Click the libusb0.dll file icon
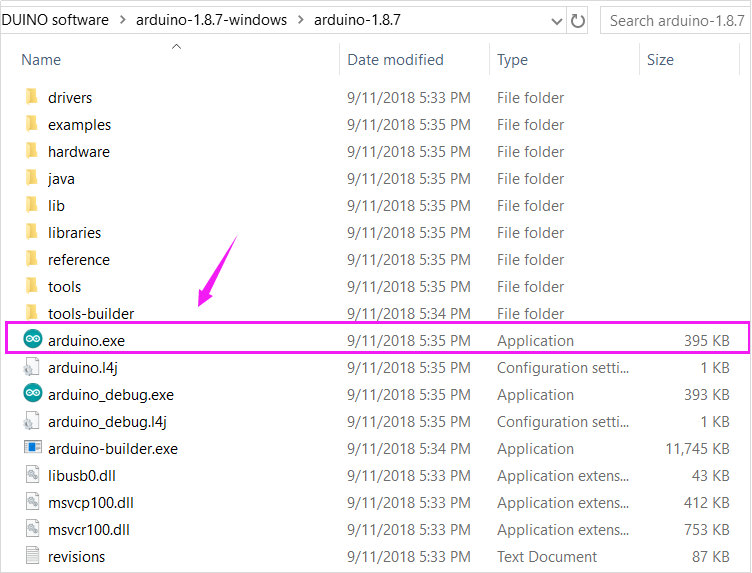The width and height of the screenshot is (752, 573). coord(32,475)
